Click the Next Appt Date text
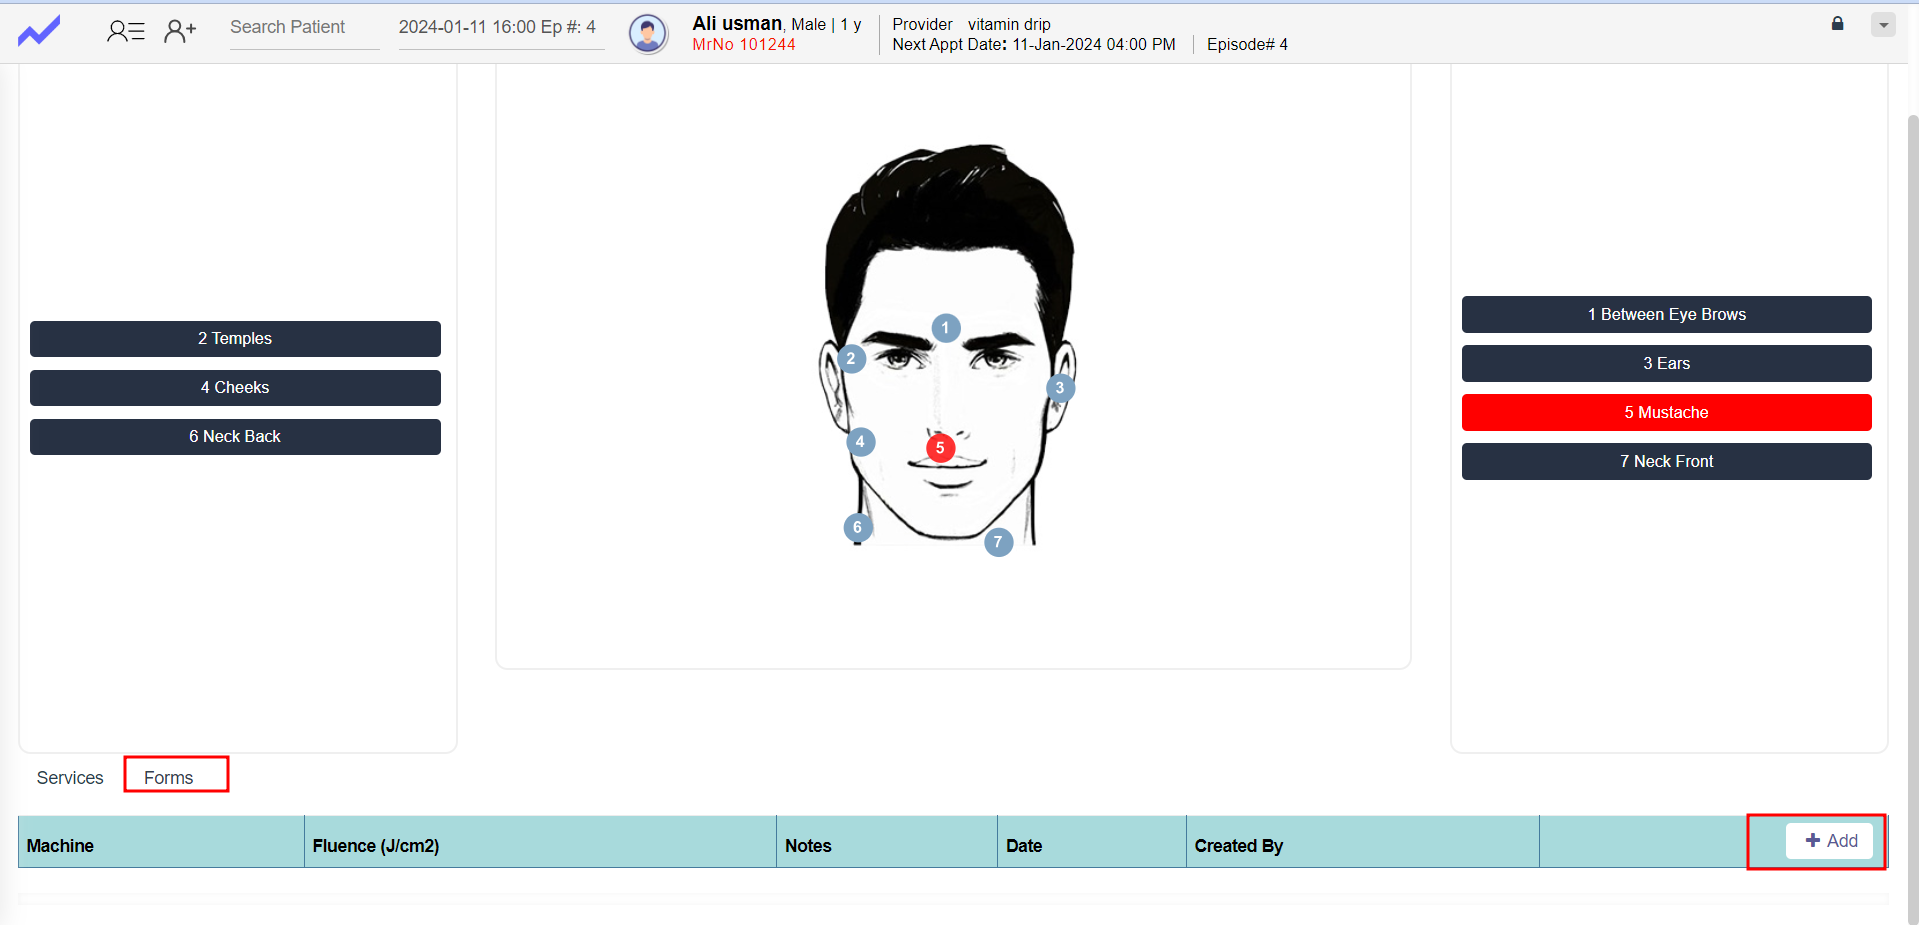Image resolution: width=1919 pixels, height=925 pixels. (1034, 45)
